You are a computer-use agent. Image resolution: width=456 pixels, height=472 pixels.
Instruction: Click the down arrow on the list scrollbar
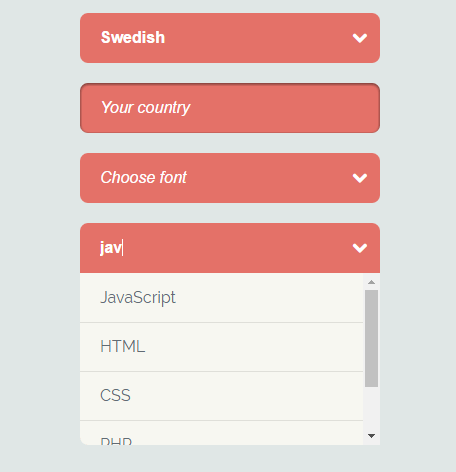371,436
